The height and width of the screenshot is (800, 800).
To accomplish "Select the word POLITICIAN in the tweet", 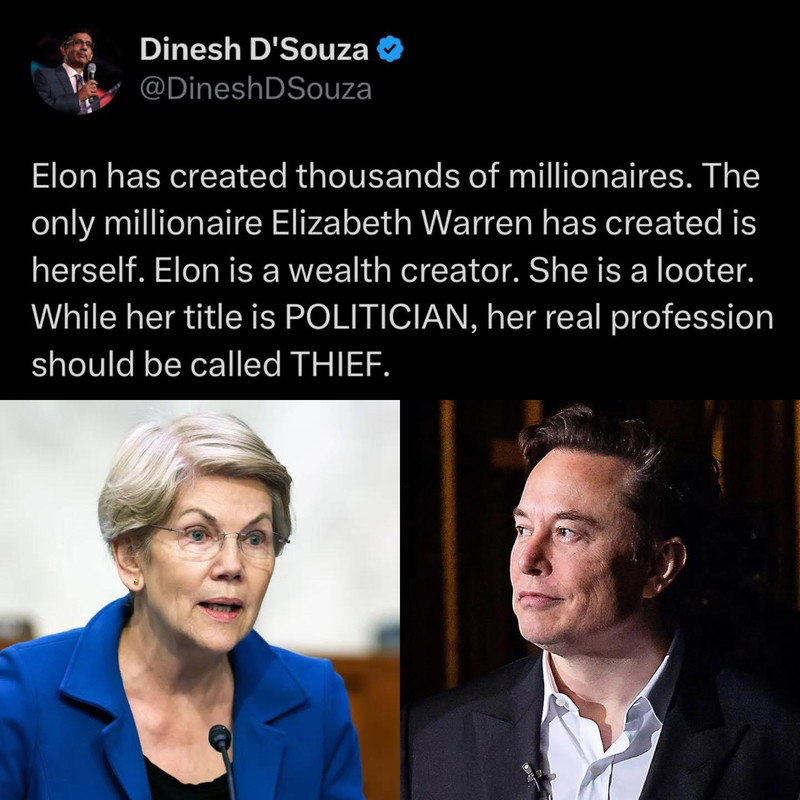I will pos(377,317).
